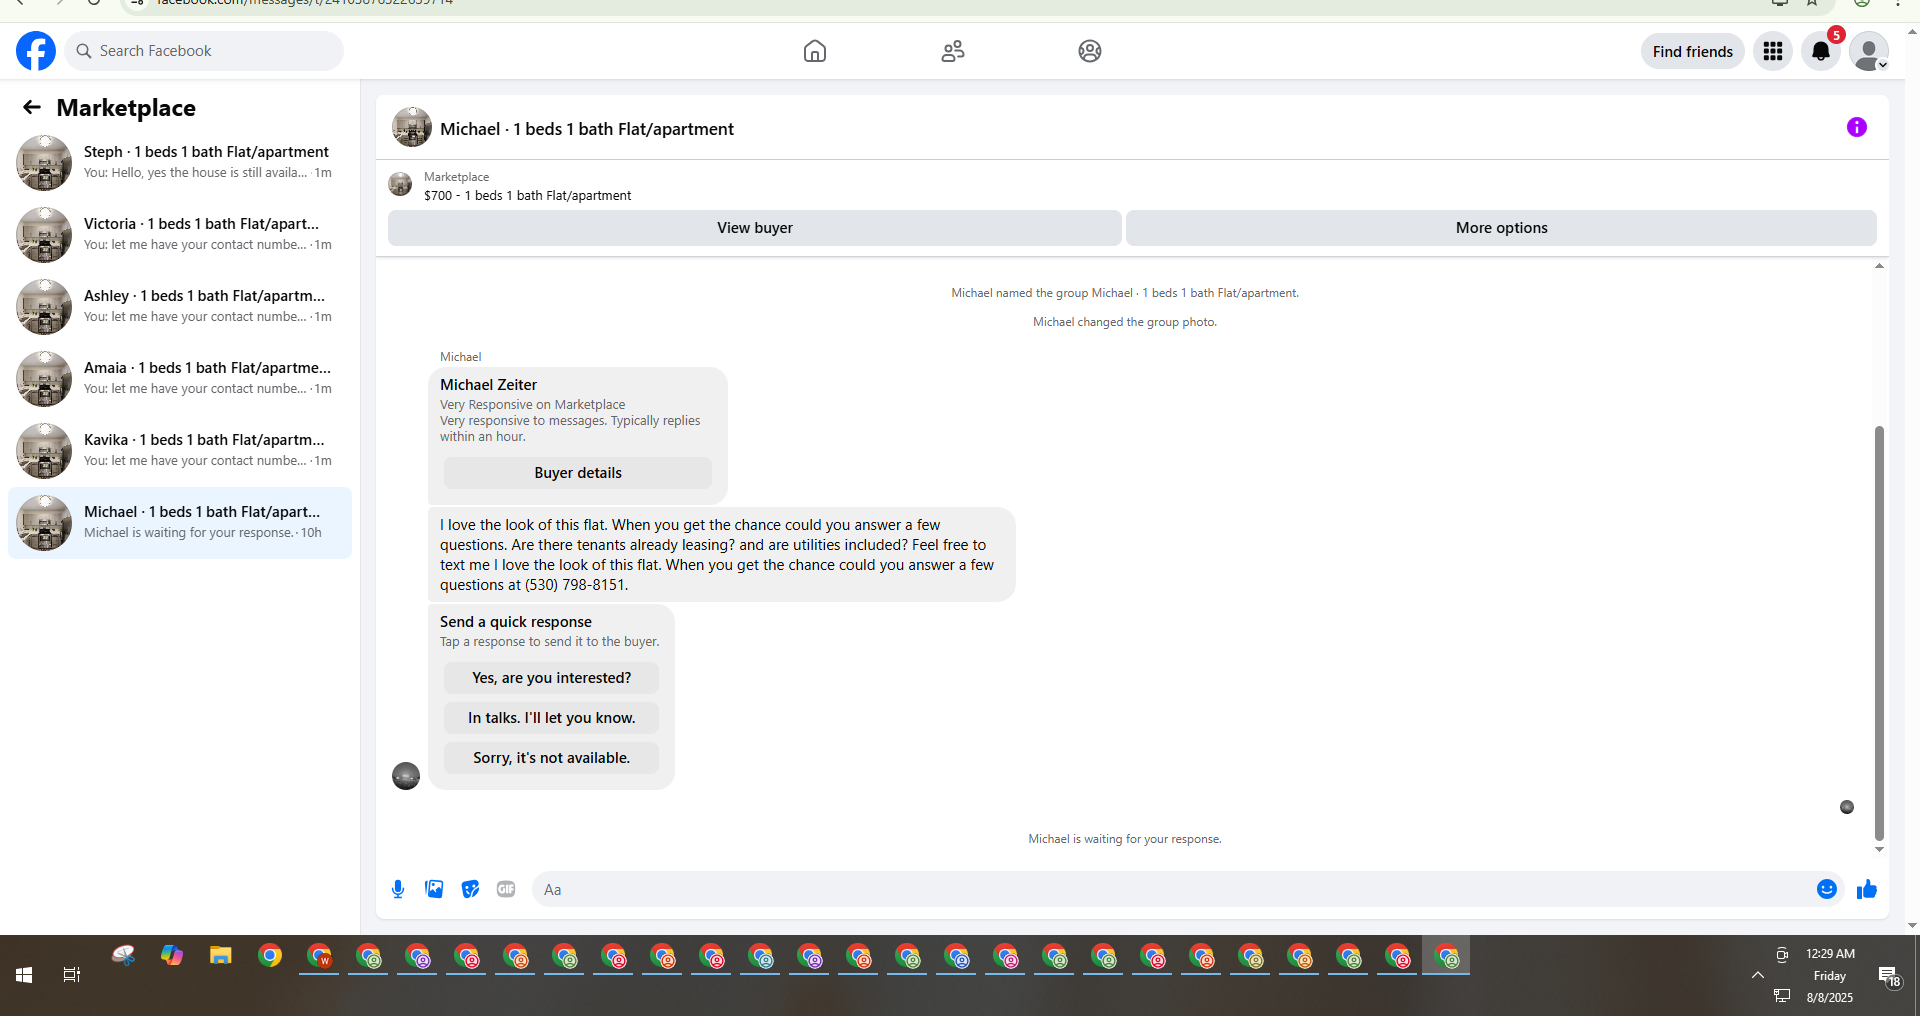This screenshot has width=1920, height=1016.
Task: Open Steph's conversation in the list
Action: (x=180, y=163)
